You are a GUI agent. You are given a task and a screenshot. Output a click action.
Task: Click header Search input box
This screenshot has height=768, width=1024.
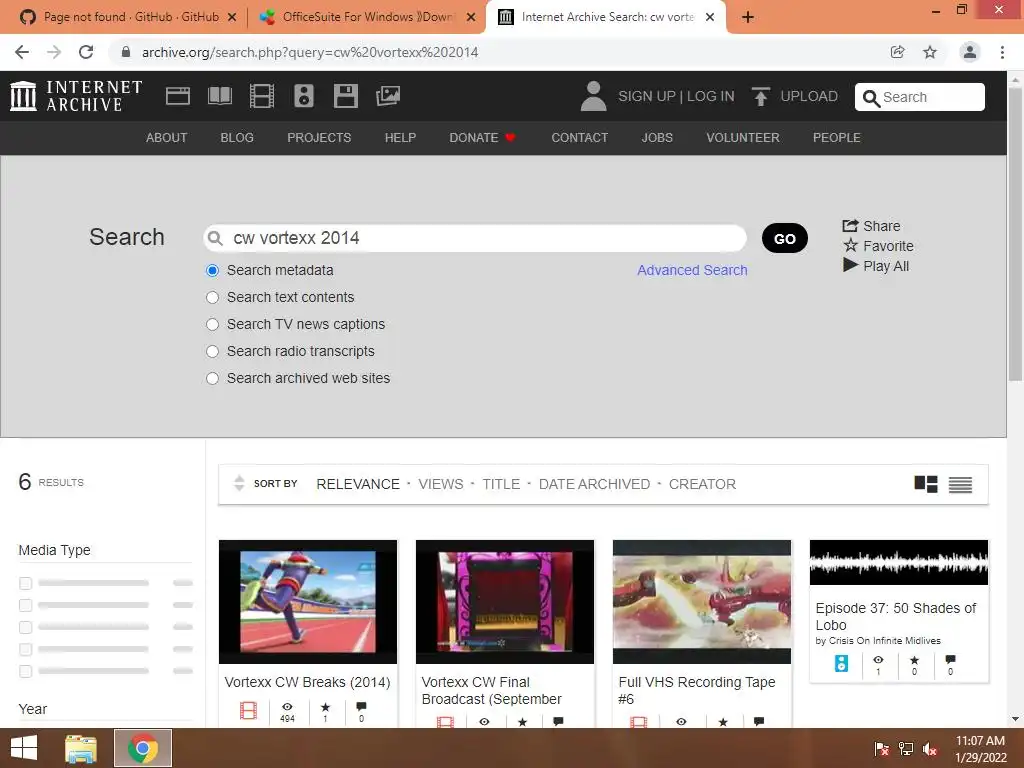920,97
